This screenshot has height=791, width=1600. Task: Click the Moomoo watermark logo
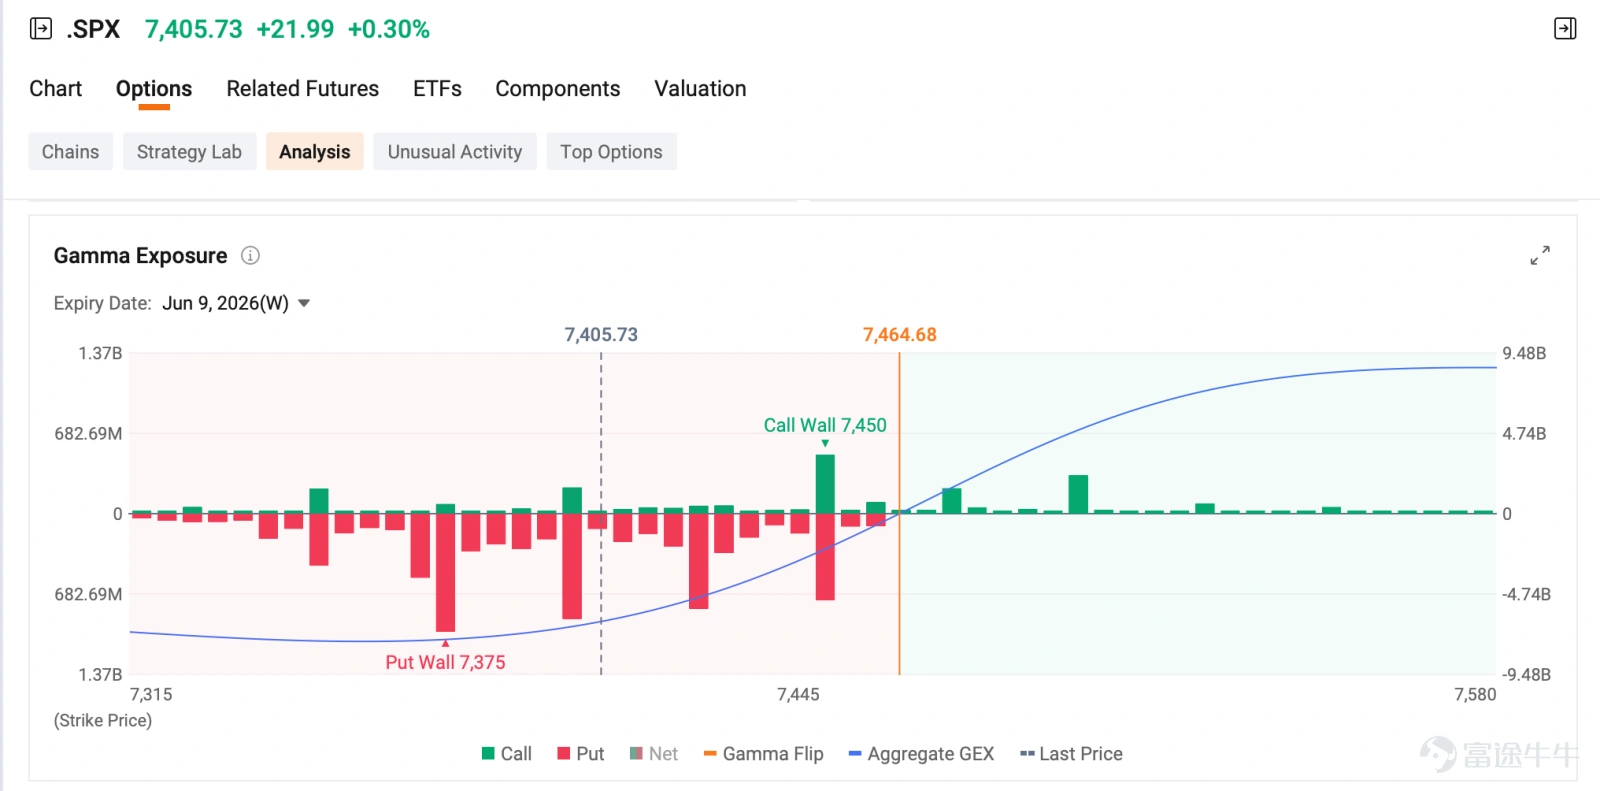coord(1499,754)
